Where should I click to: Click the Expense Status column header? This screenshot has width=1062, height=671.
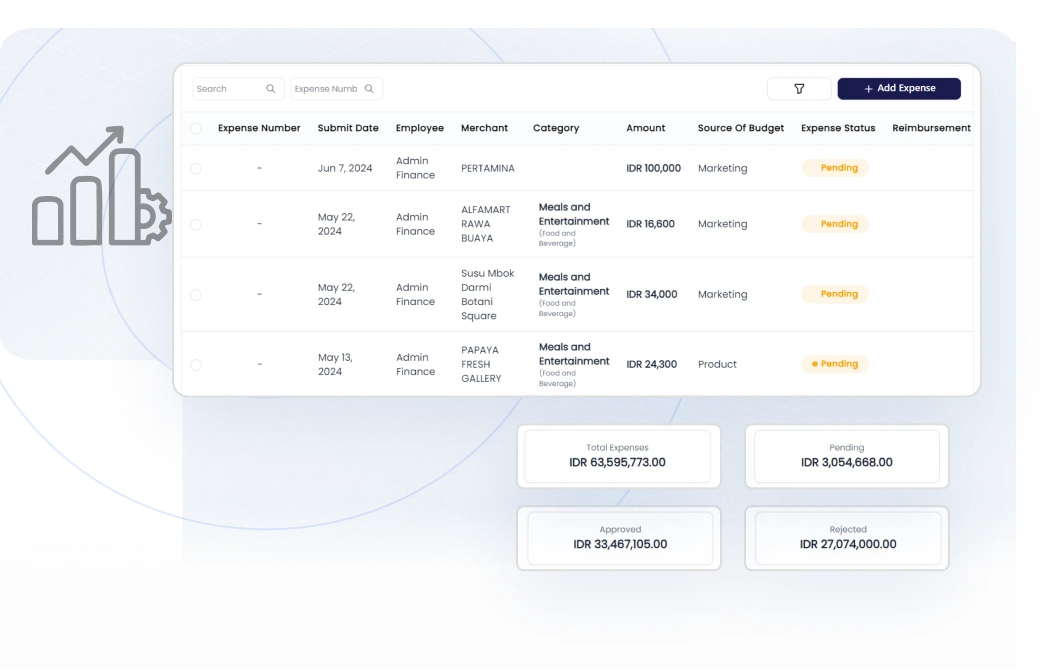click(x=838, y=128)
